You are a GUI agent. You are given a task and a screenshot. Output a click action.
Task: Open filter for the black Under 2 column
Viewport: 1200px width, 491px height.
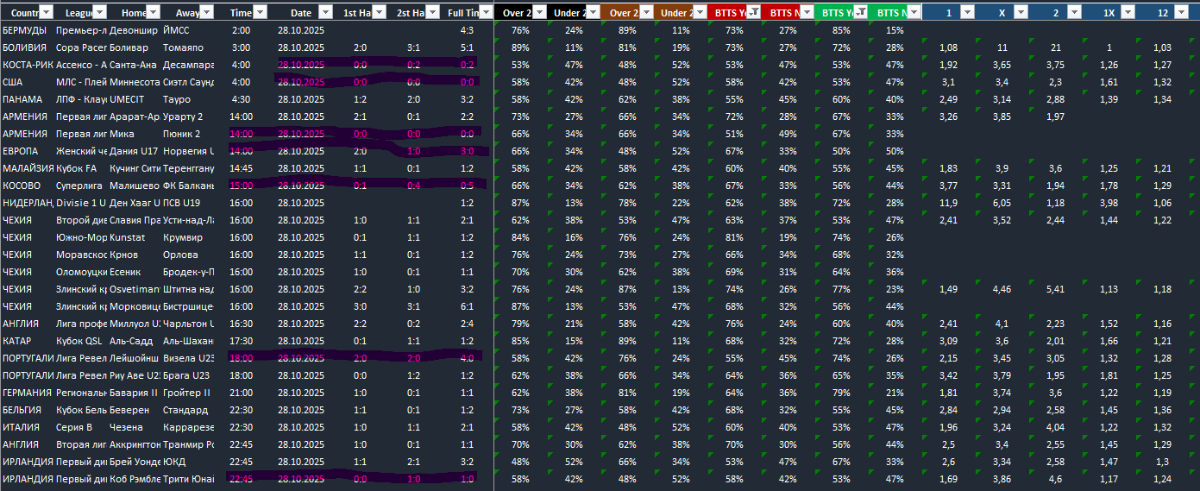pyautogui.click(x=590, y=12)
